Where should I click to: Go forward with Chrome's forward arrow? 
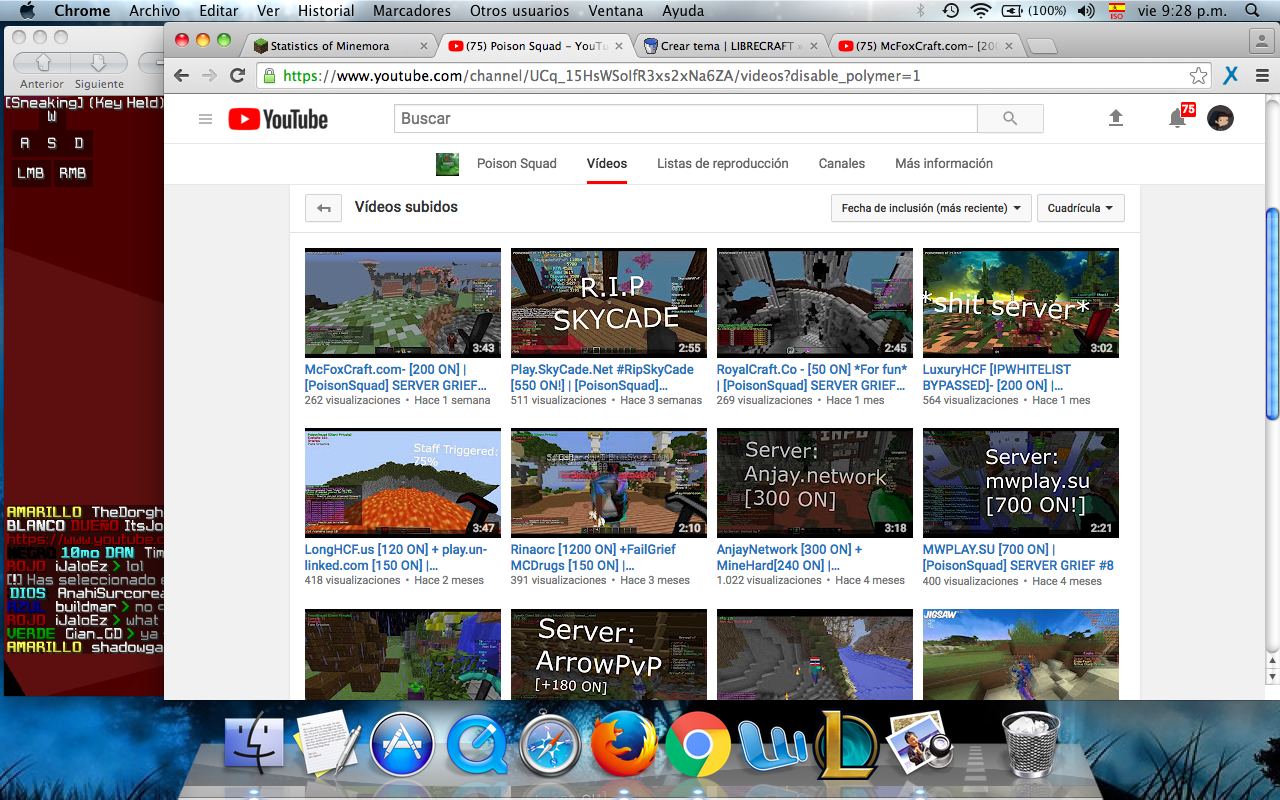[x=209, y=76]
